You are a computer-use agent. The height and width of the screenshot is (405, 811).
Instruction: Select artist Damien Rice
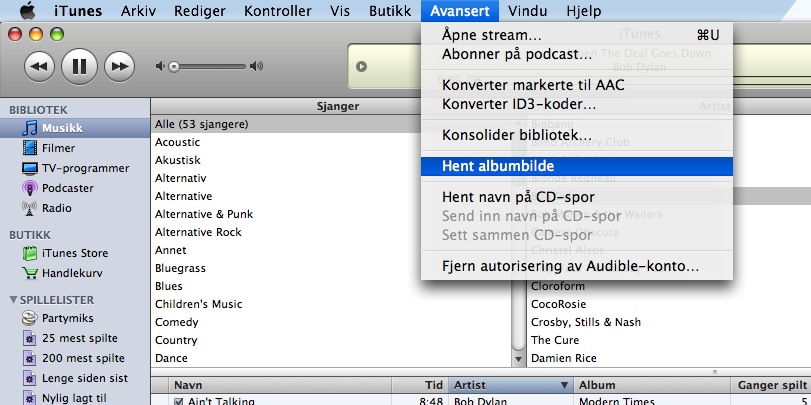point(669,358)
